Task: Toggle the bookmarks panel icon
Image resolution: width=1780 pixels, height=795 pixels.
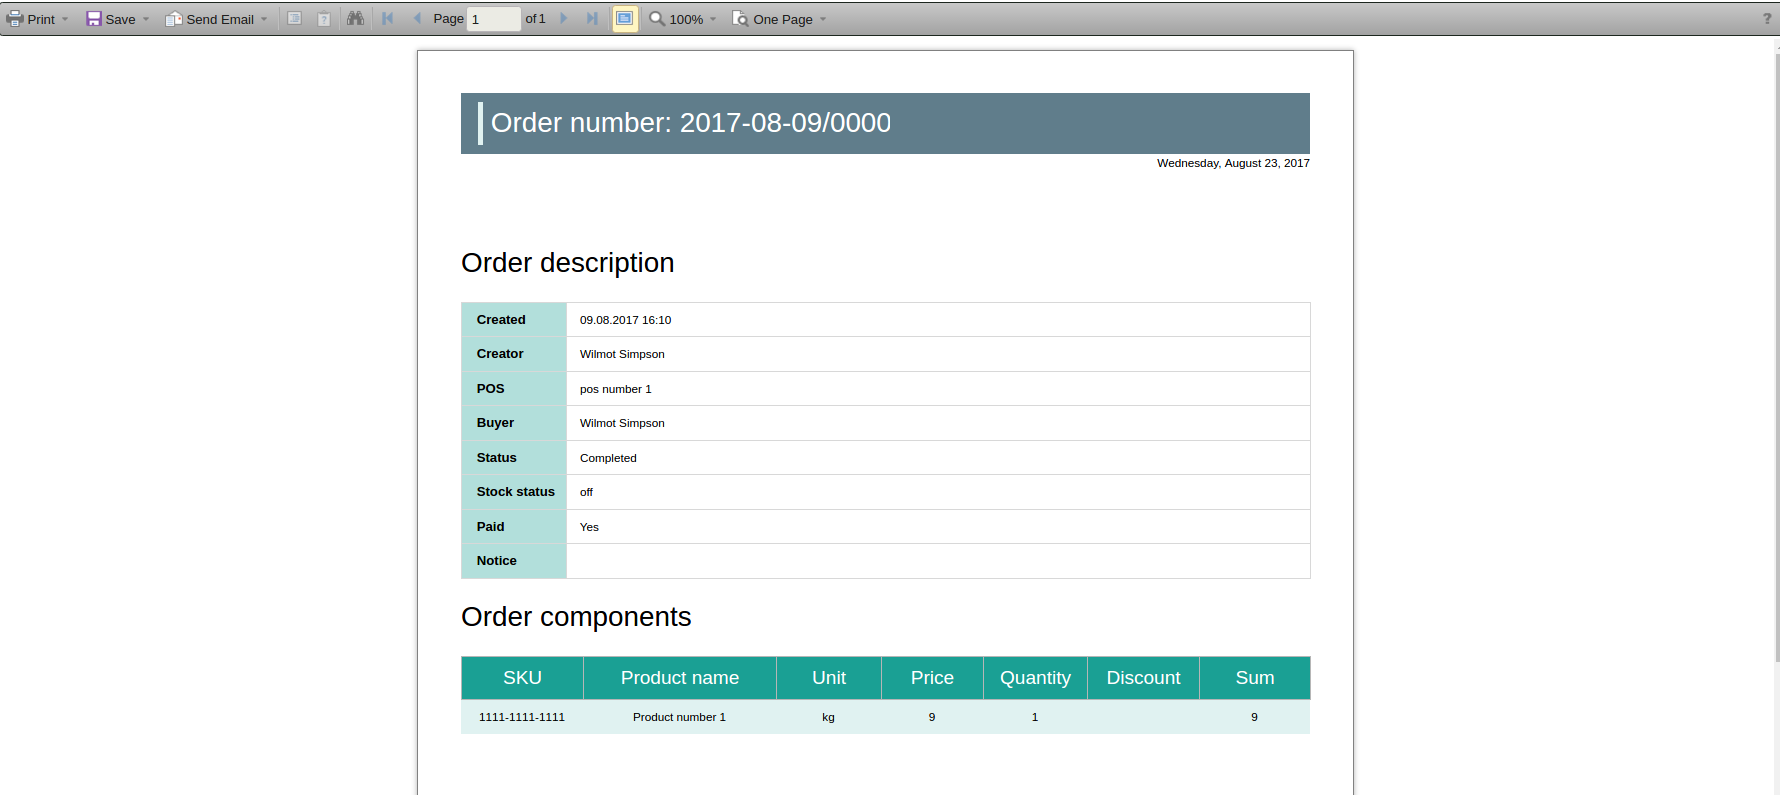Action: [295, 19]
